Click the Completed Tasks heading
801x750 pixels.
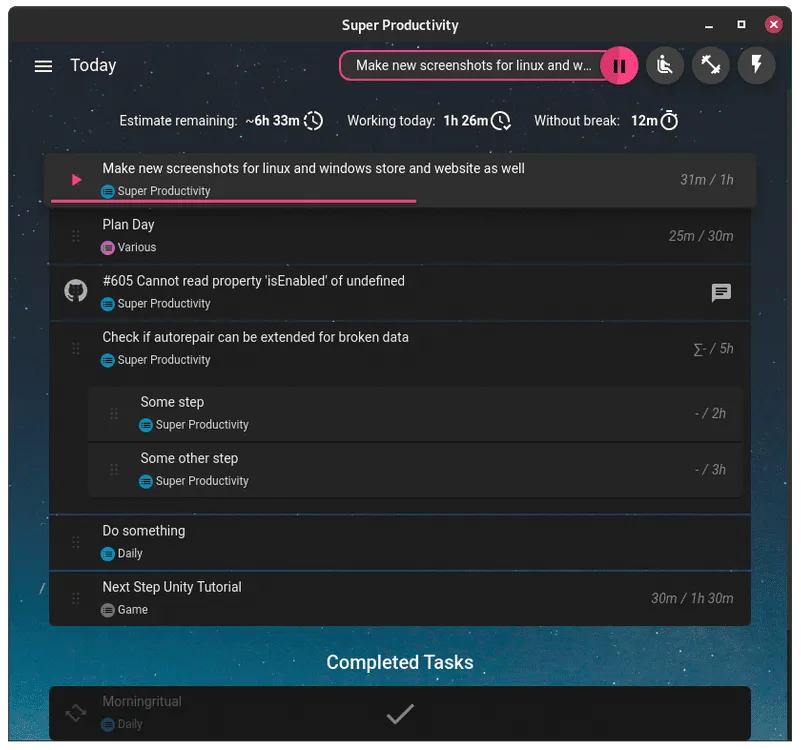[400, 663]
